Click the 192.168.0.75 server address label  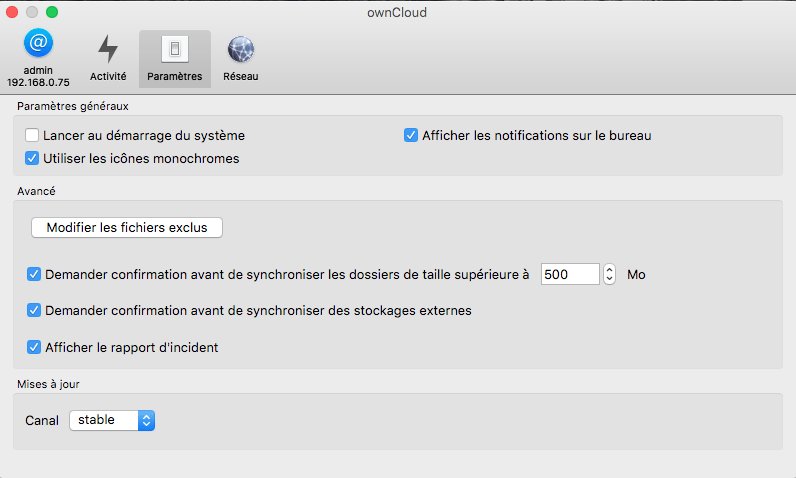click(38, 82)
